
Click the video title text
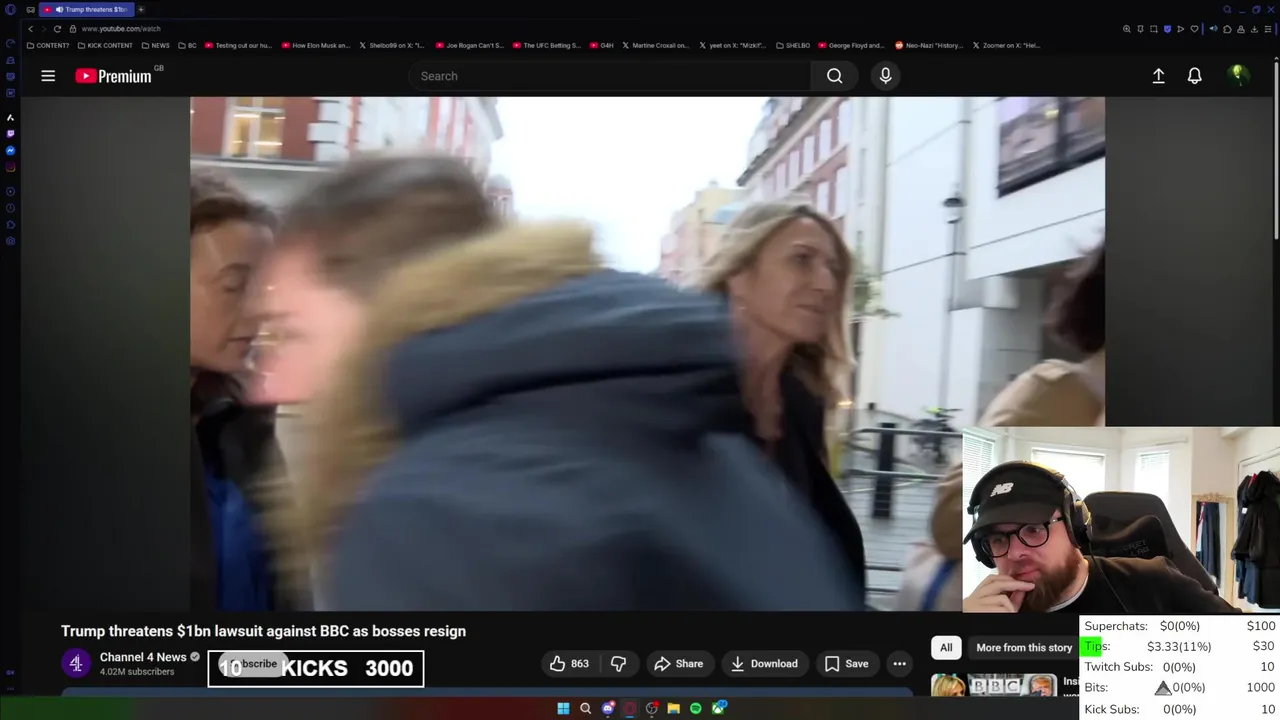coord(263,631)
